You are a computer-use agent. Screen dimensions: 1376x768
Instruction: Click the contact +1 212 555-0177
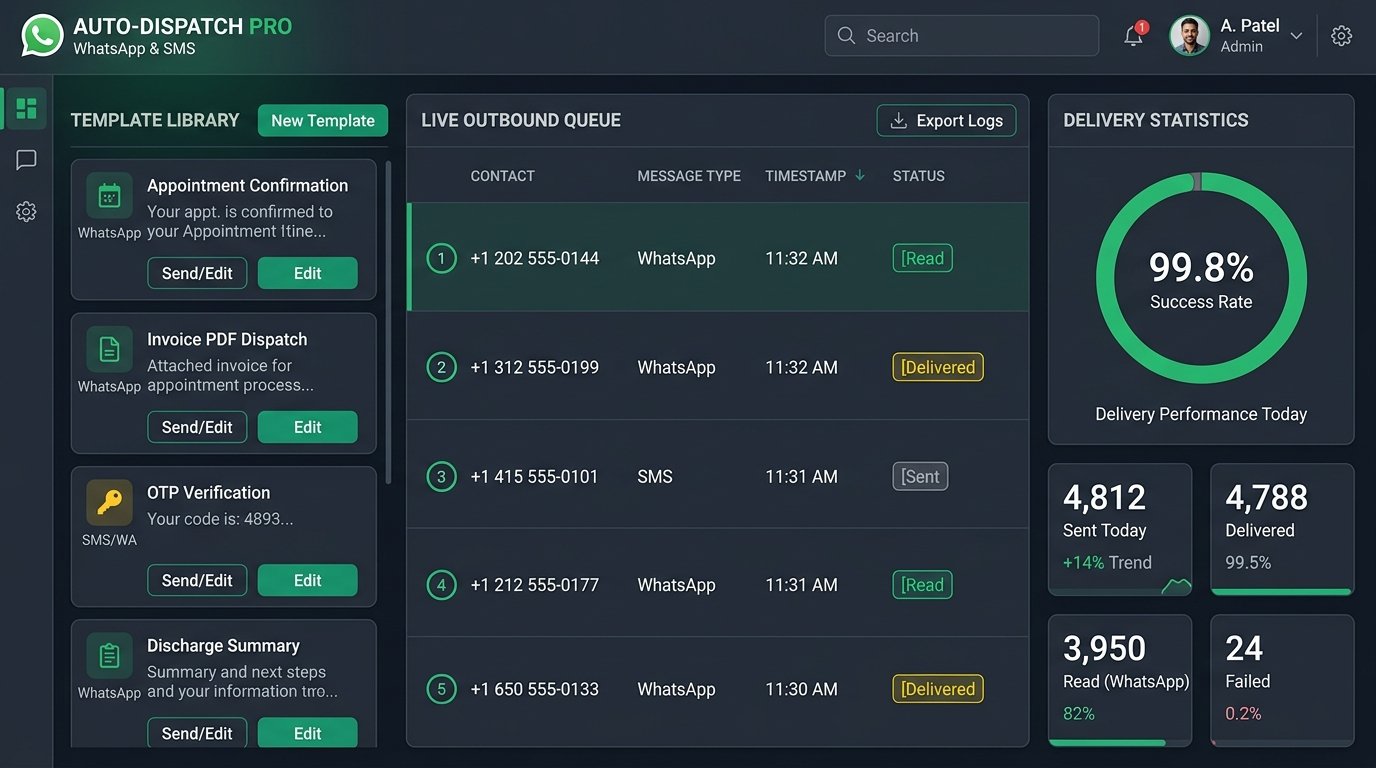tap(534, 585)
